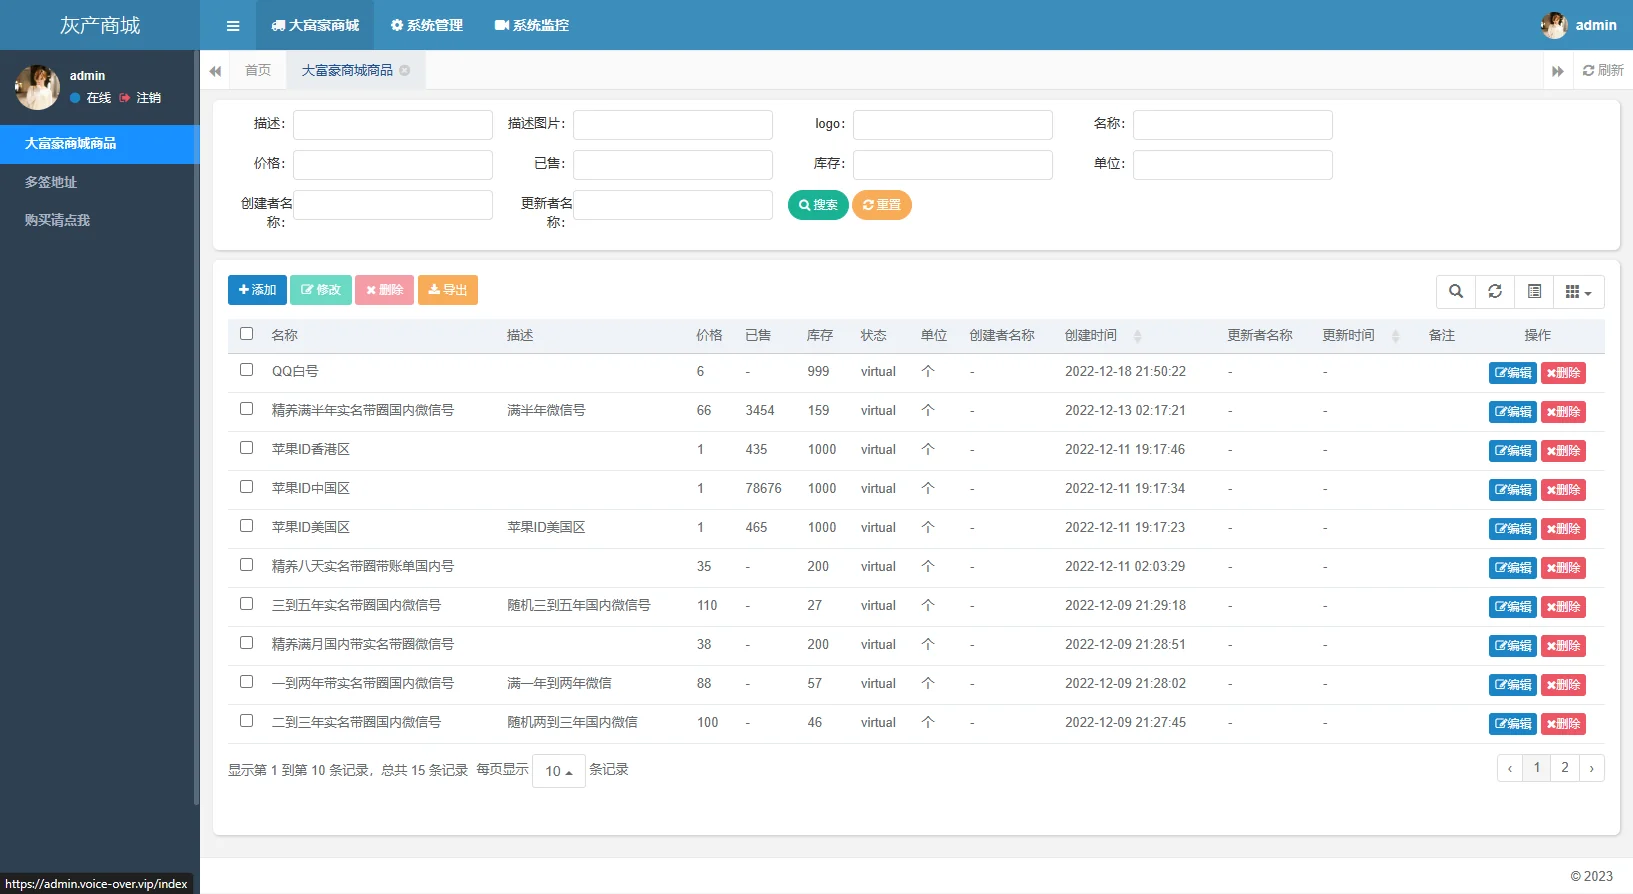Toggle the card view icon
The image size is (1633, 894).
pos(1534,291)
